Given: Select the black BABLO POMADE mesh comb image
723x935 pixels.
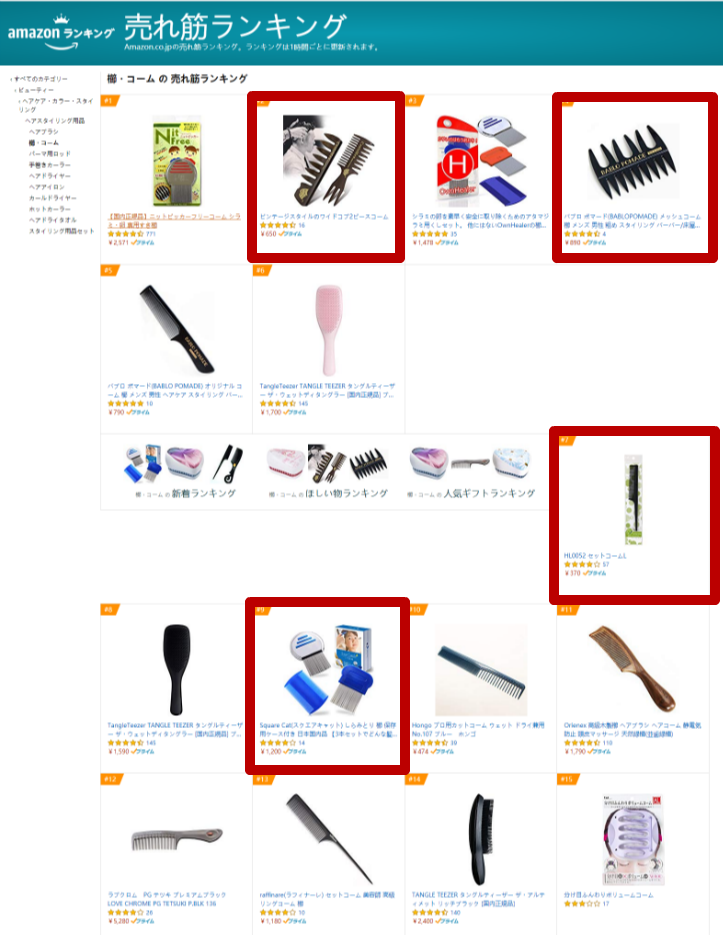Looking at the screenshot, I should point(633,161).
